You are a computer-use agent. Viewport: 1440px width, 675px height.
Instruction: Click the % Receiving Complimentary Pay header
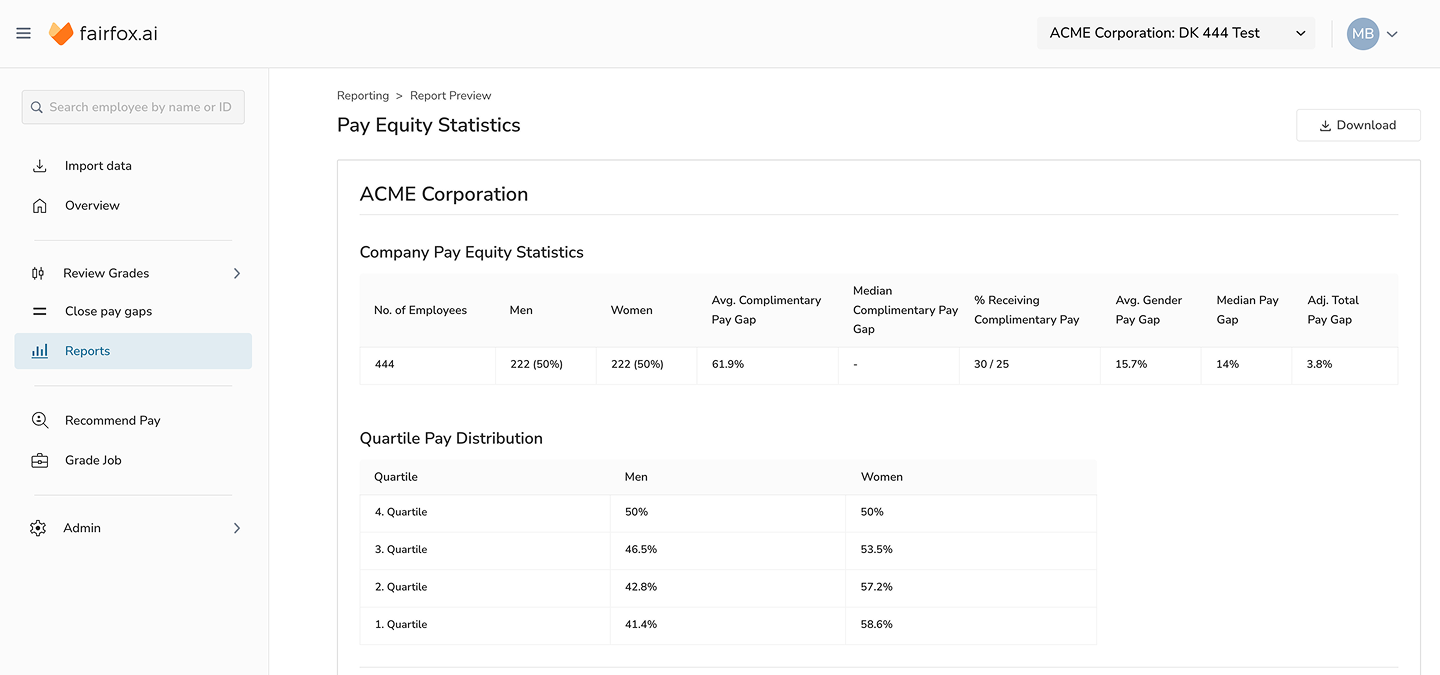1027,310
